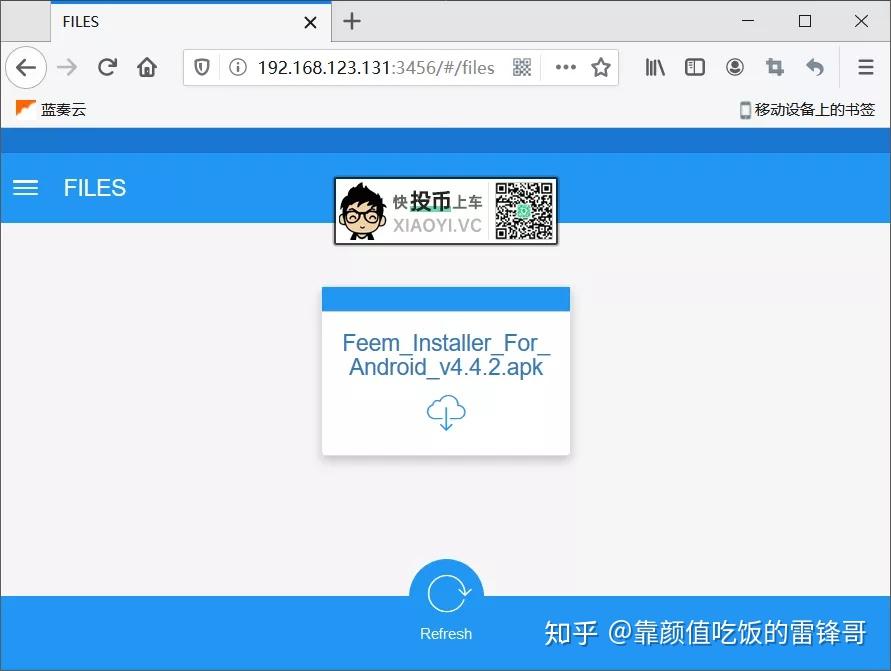Close the FILES browser tab

(x=310, y=22)
